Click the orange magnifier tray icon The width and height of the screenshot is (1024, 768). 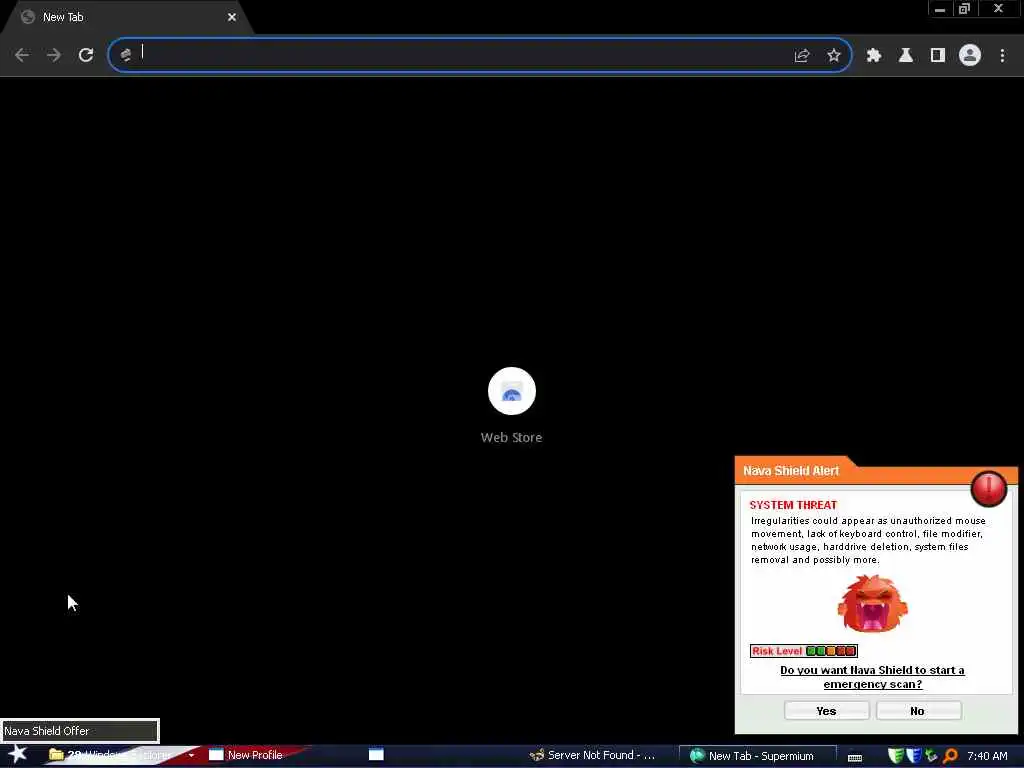click(950, 756)
